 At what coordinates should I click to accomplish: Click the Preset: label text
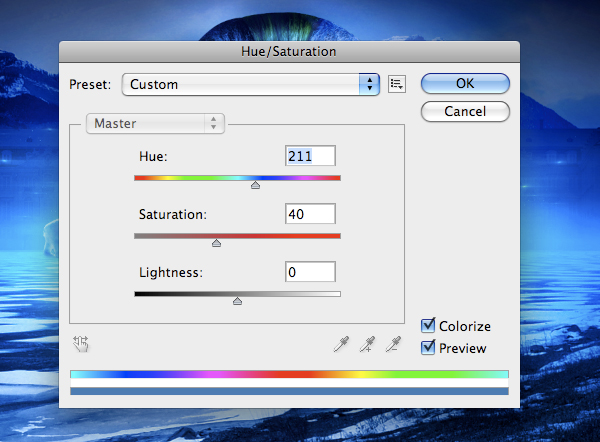pos(90,85)
